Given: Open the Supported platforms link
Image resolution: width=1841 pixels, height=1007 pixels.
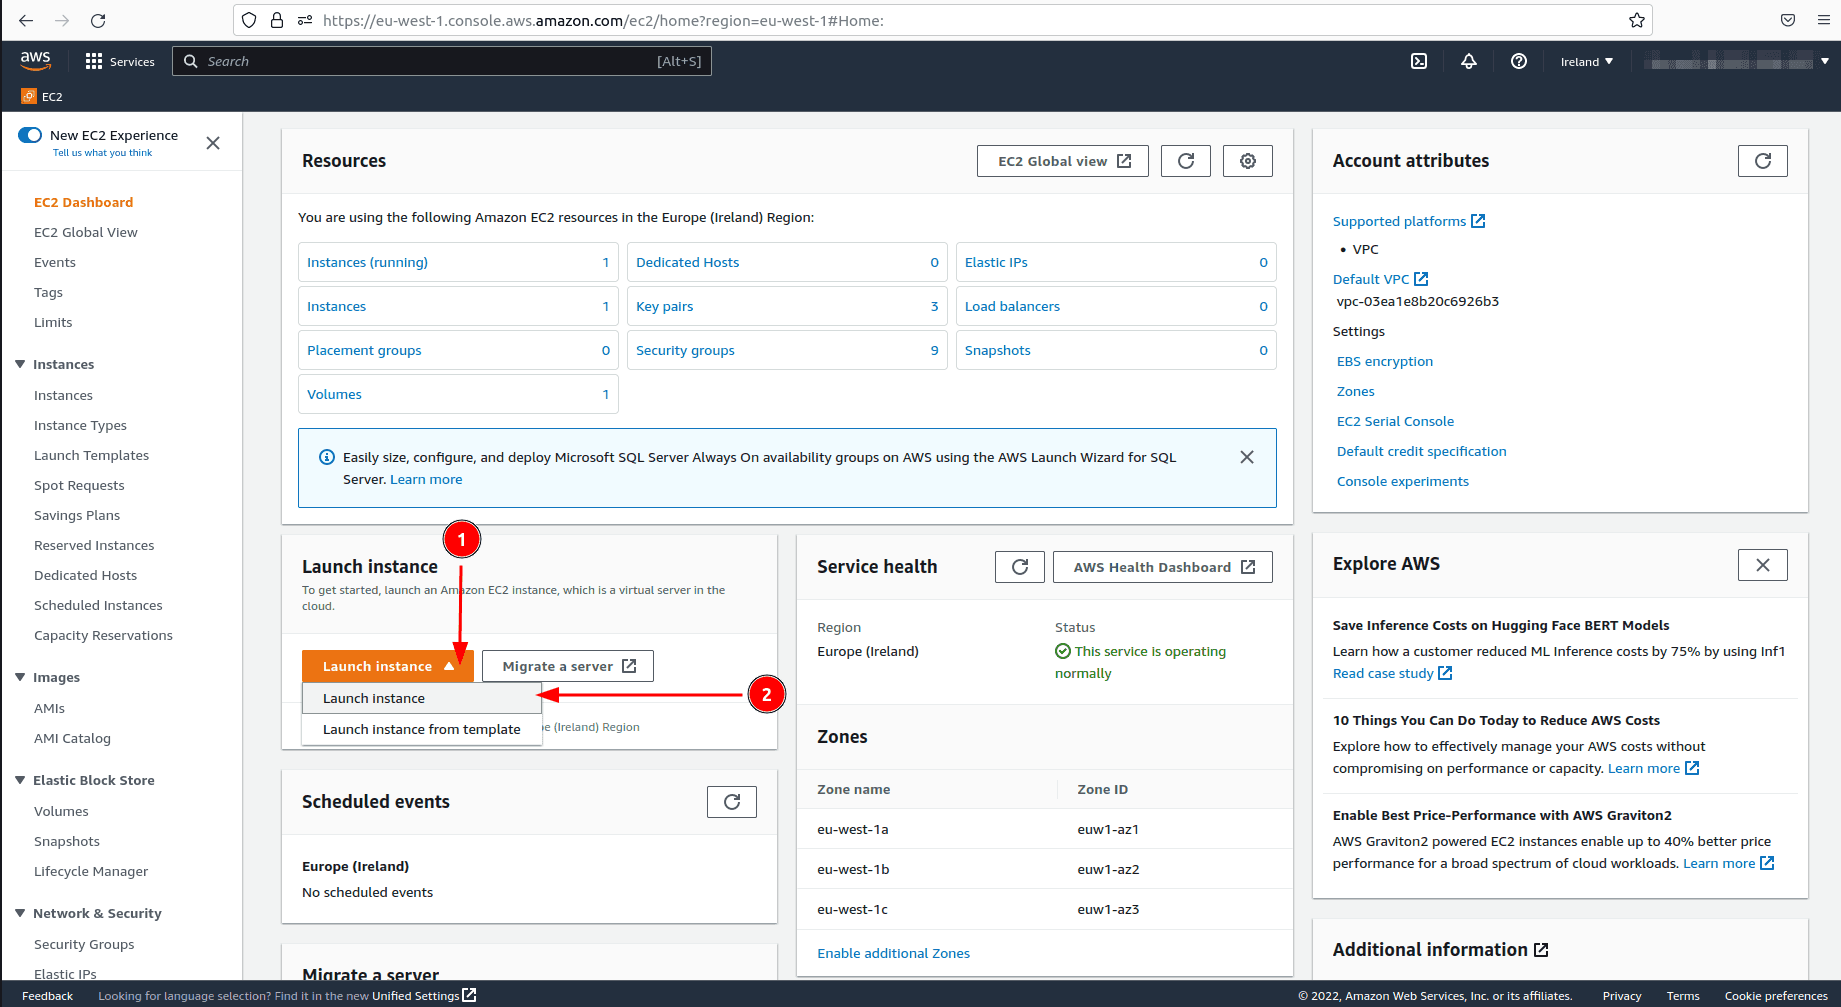Looking at the screenshot, I should coord(1408,221).
